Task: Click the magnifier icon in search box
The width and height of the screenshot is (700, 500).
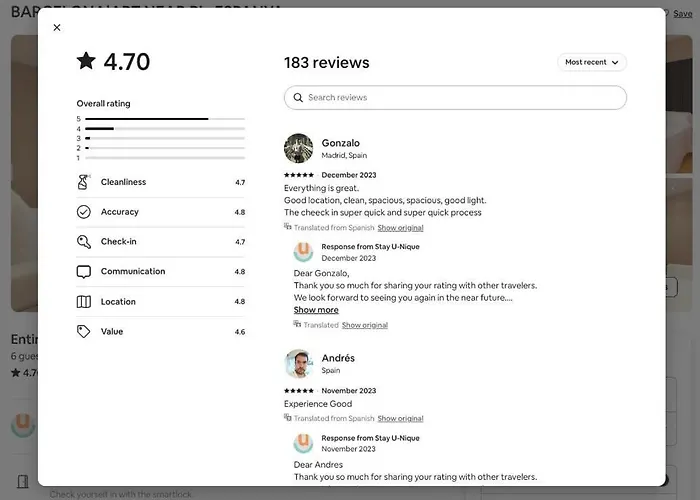Action: coord(298,97)
